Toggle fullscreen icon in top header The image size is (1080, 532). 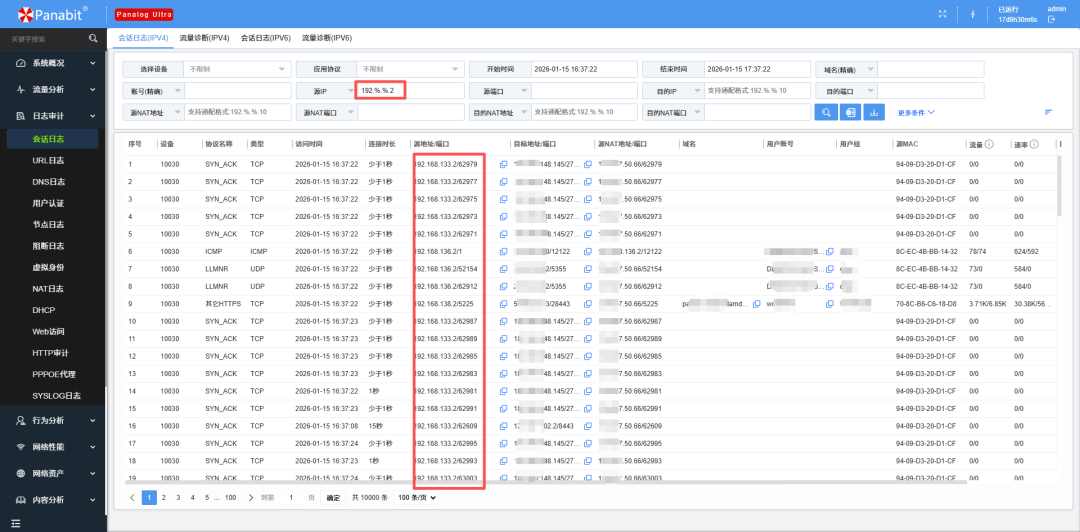(x=943, y=14)
